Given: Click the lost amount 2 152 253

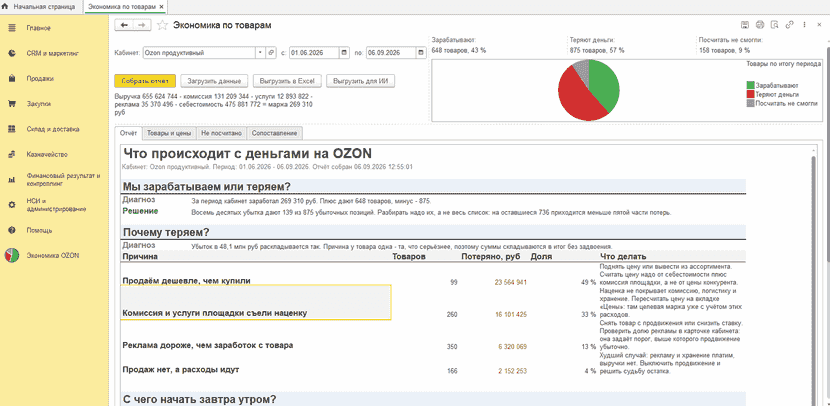Looking at the screenshot, I should 512,371.
